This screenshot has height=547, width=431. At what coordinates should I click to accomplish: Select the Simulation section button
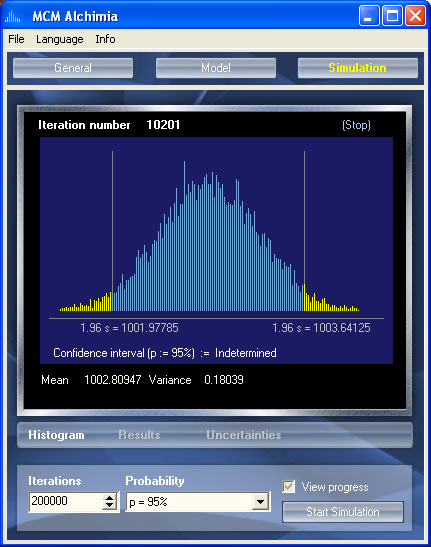tap(358, 68)
